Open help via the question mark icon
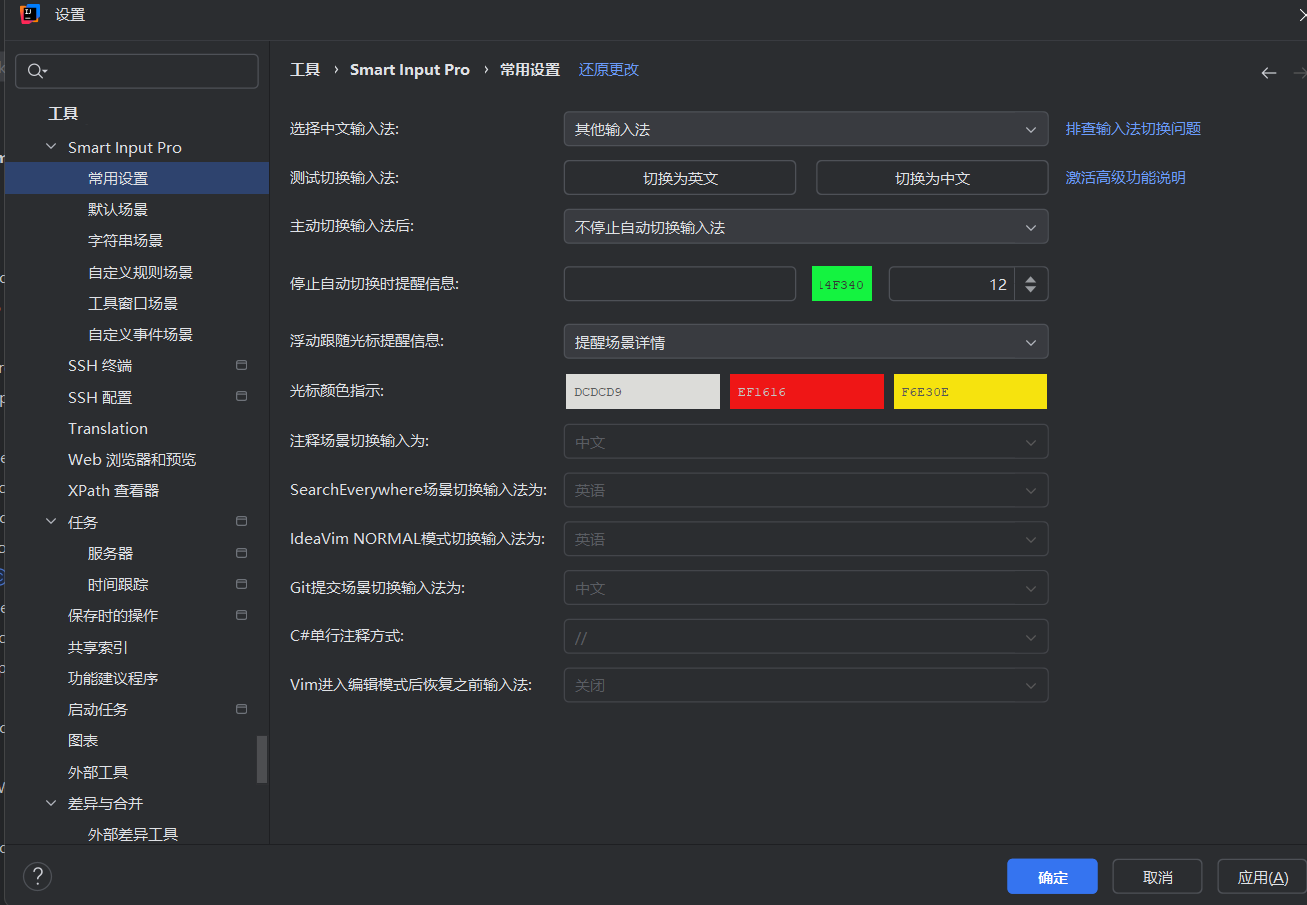The width and height of the screenshot is (1307, 905). pos(37,876)
